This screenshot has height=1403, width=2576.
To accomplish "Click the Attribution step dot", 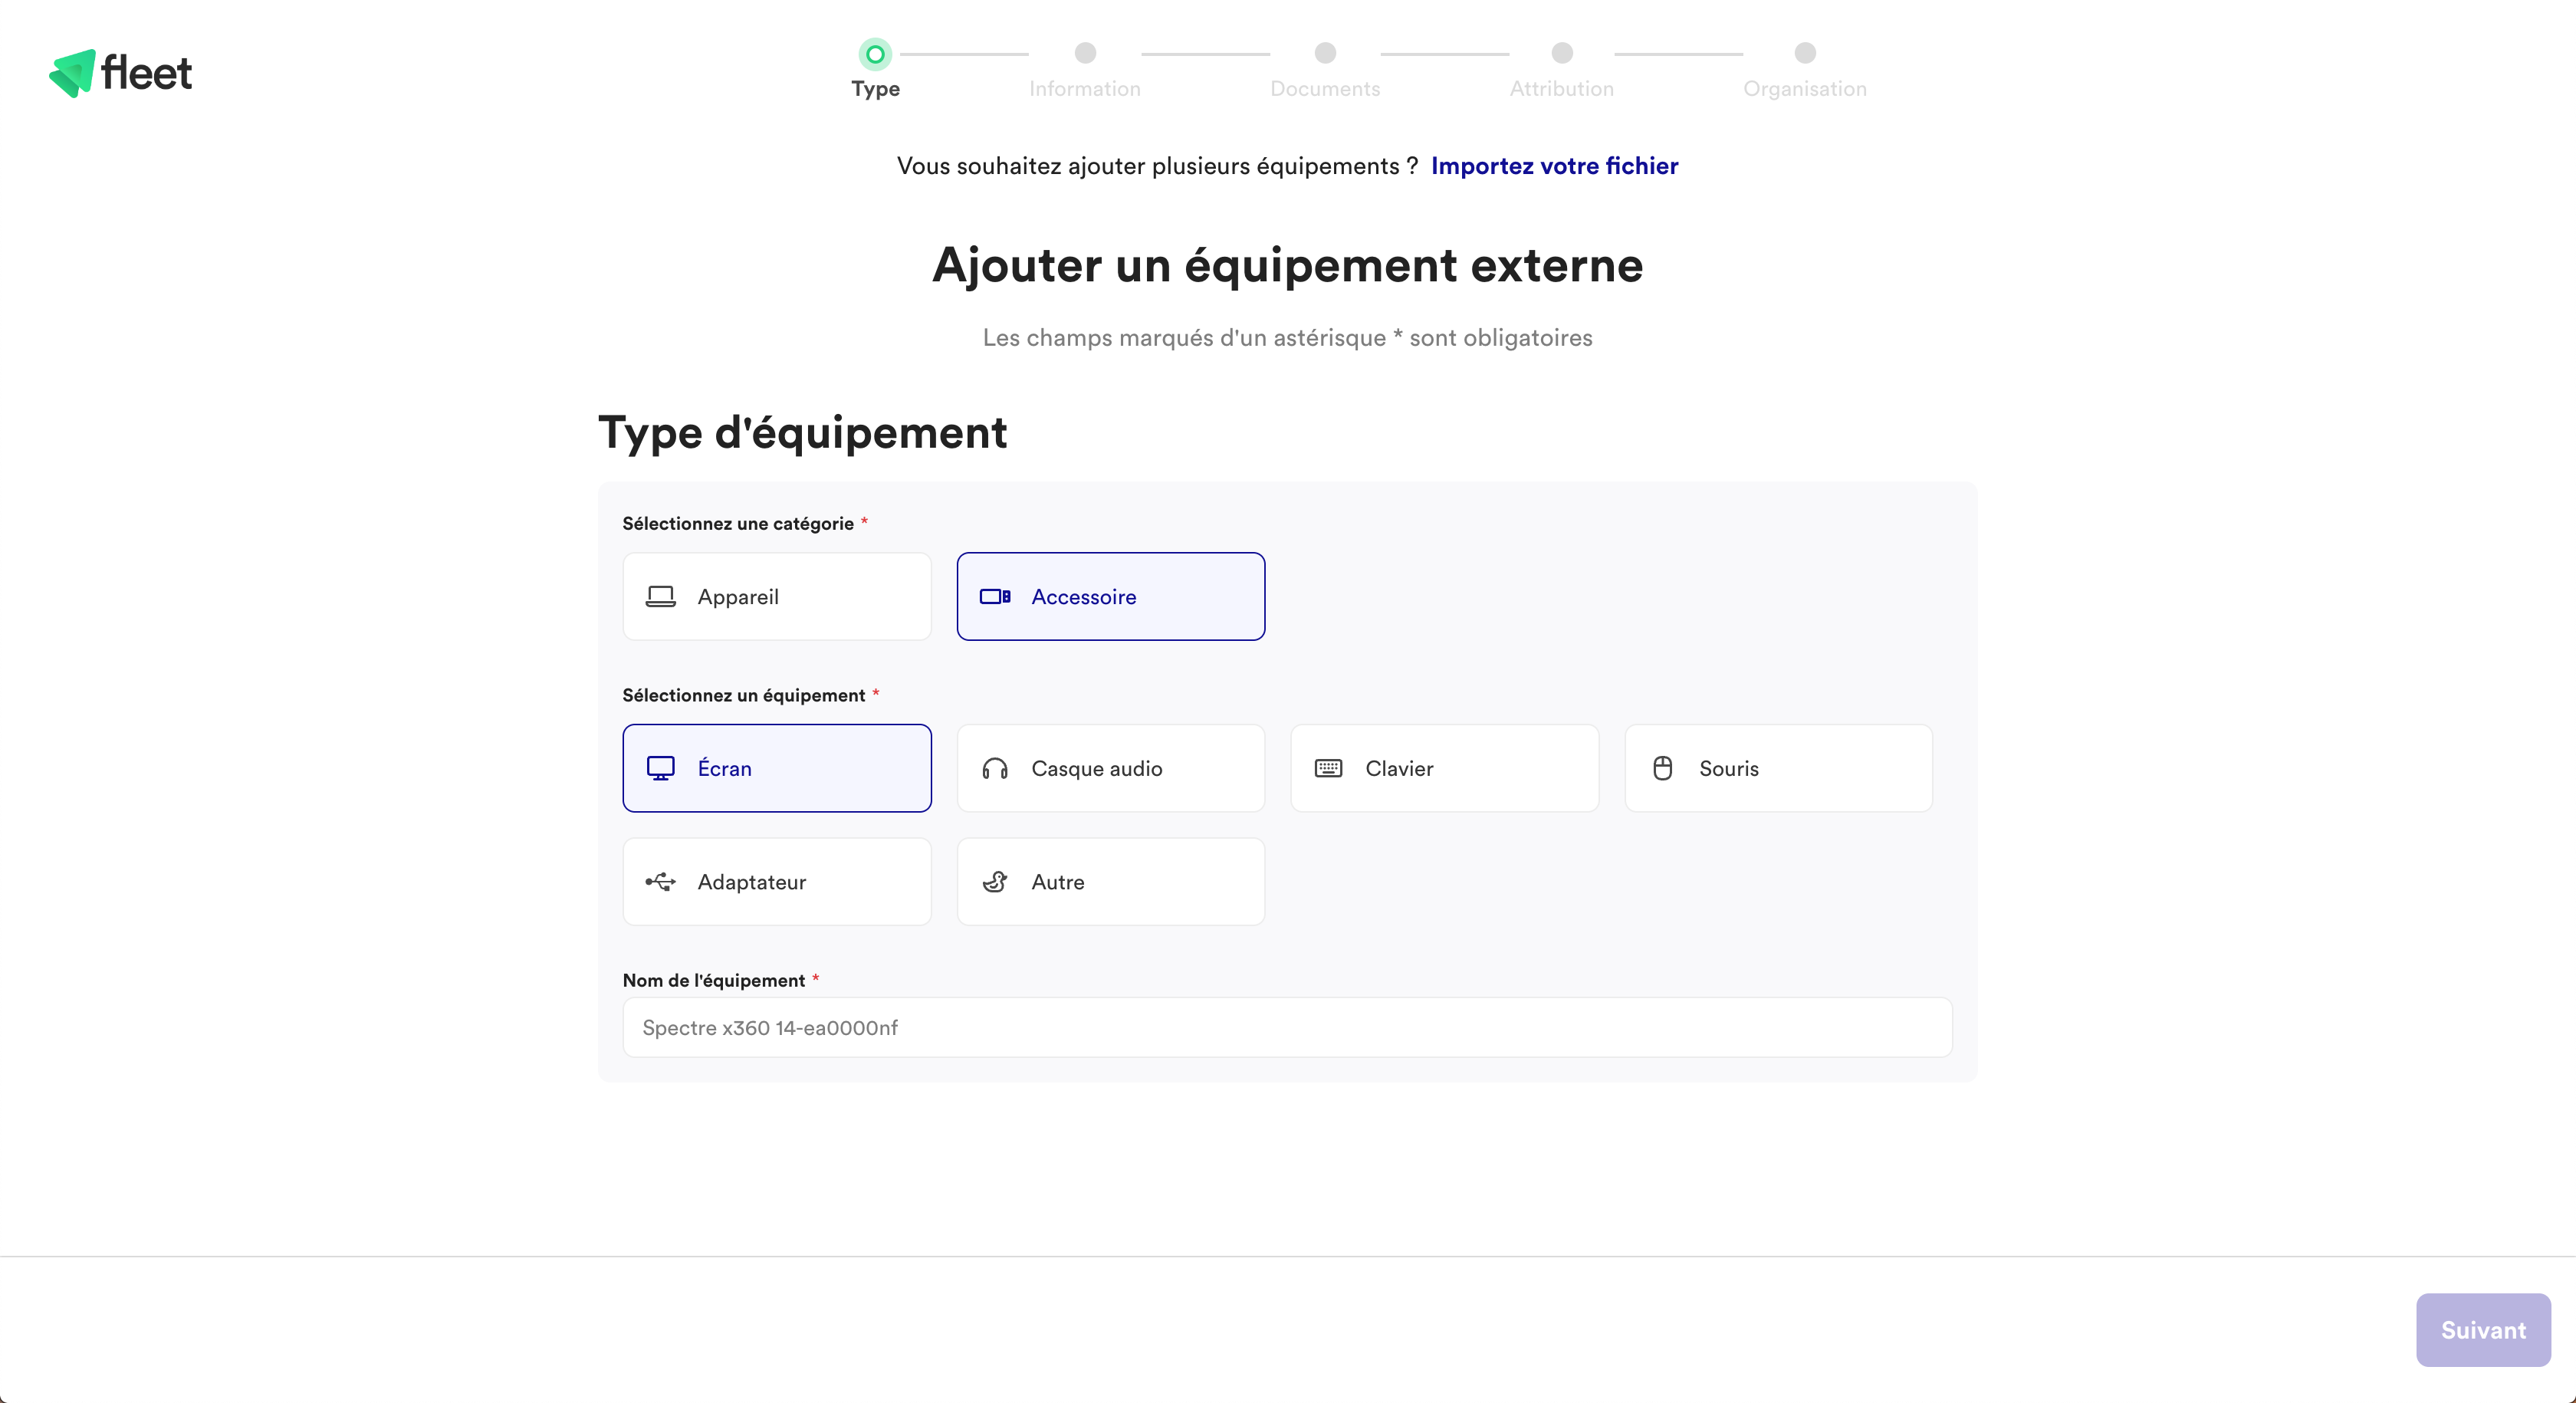I will 1562,53.
